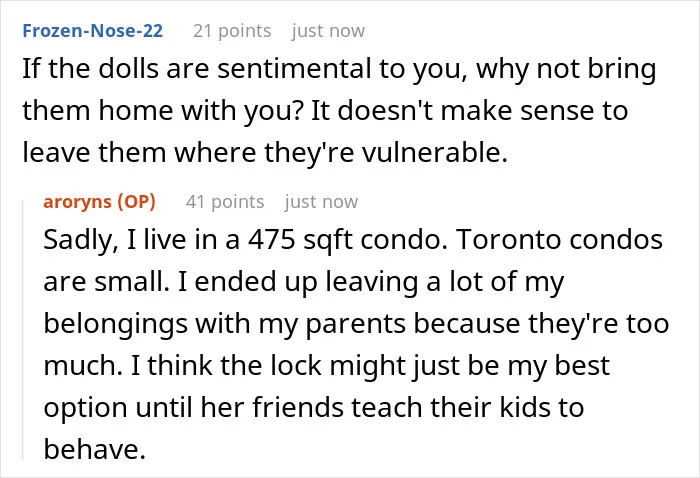Screen dimensions: 700x478
Task: Click the final word 'behave.'
Action: click(x=95, y=449)
